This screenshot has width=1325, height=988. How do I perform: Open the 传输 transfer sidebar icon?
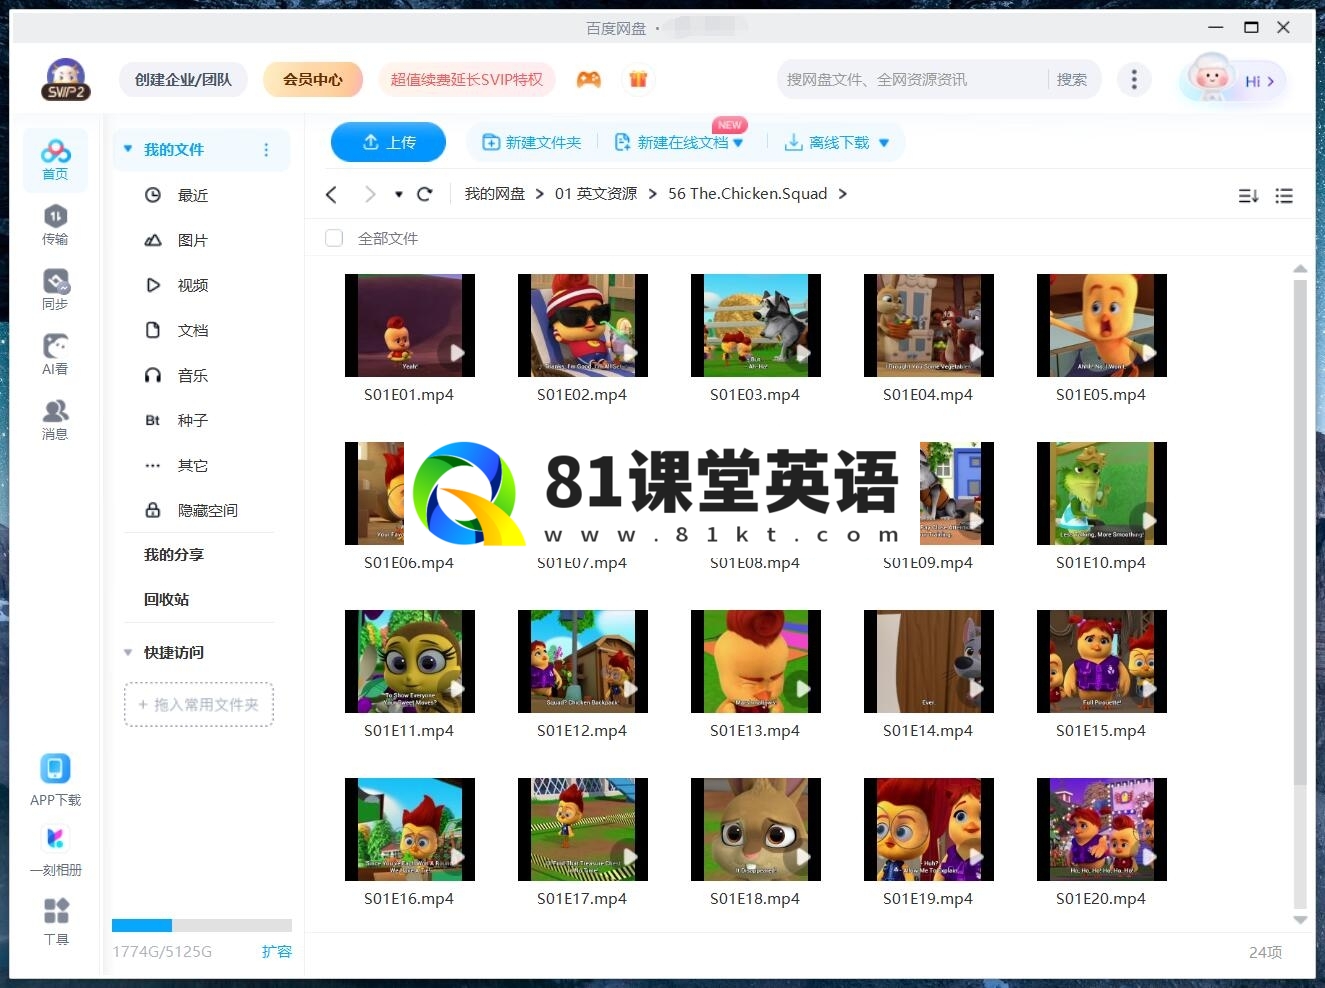(55, 224)
